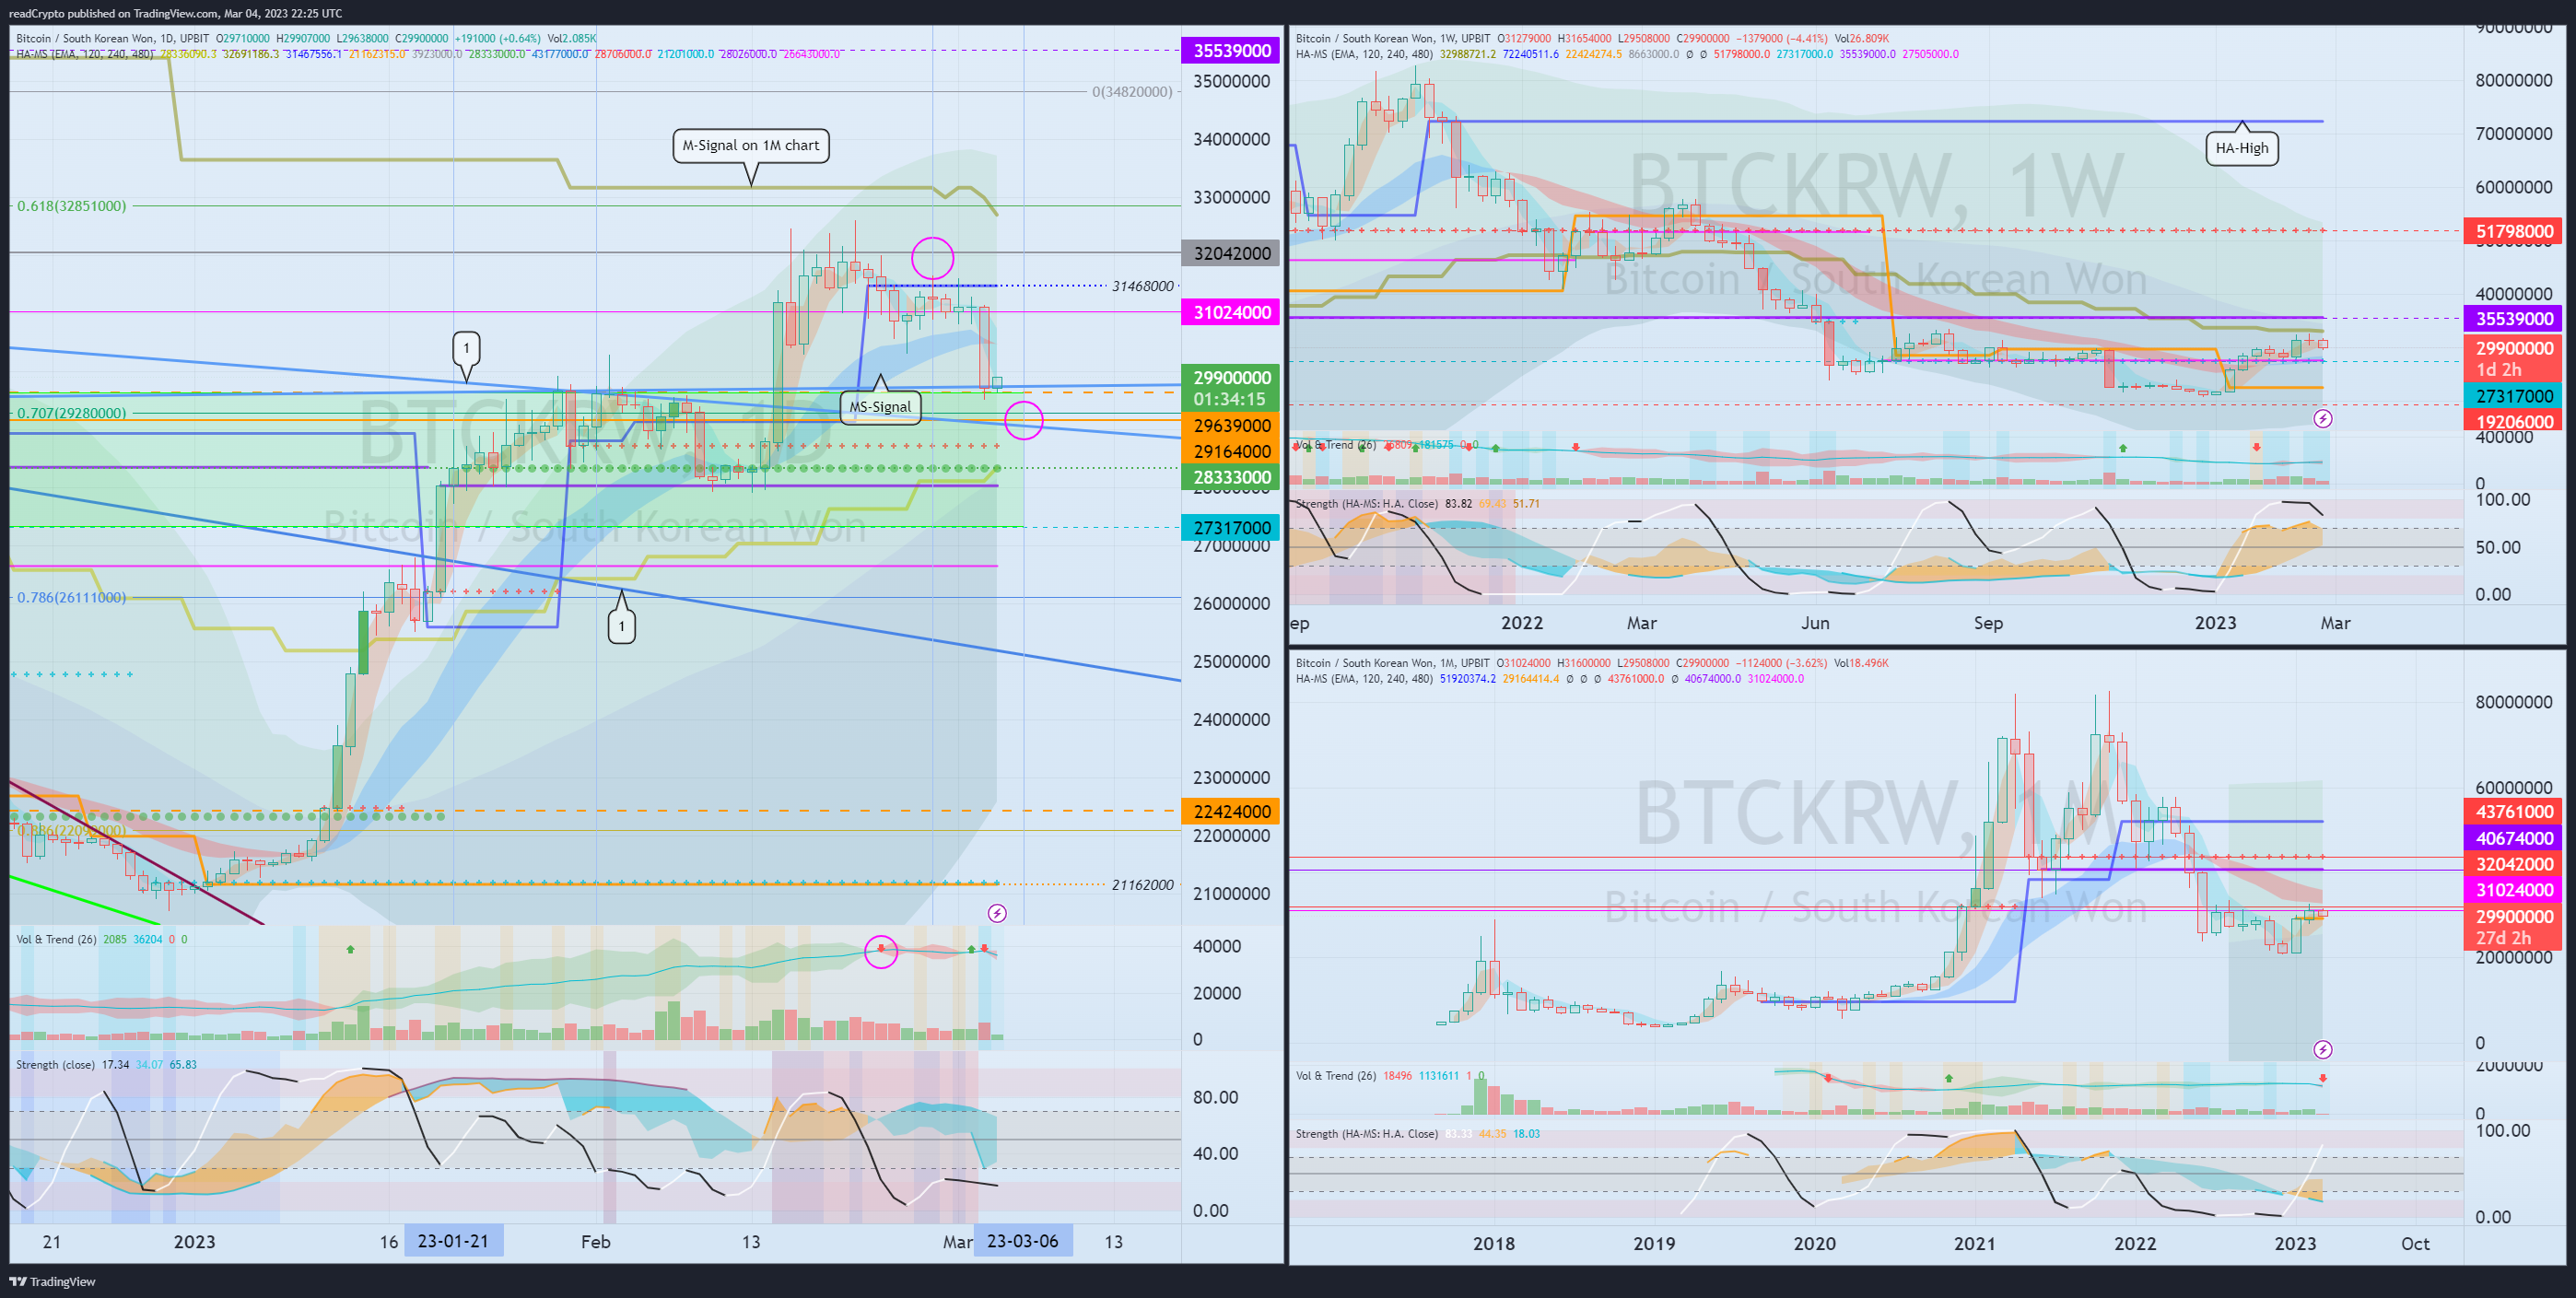
Task: Click the 29639000 orange price label
Action: click(x=1231, y=426)
